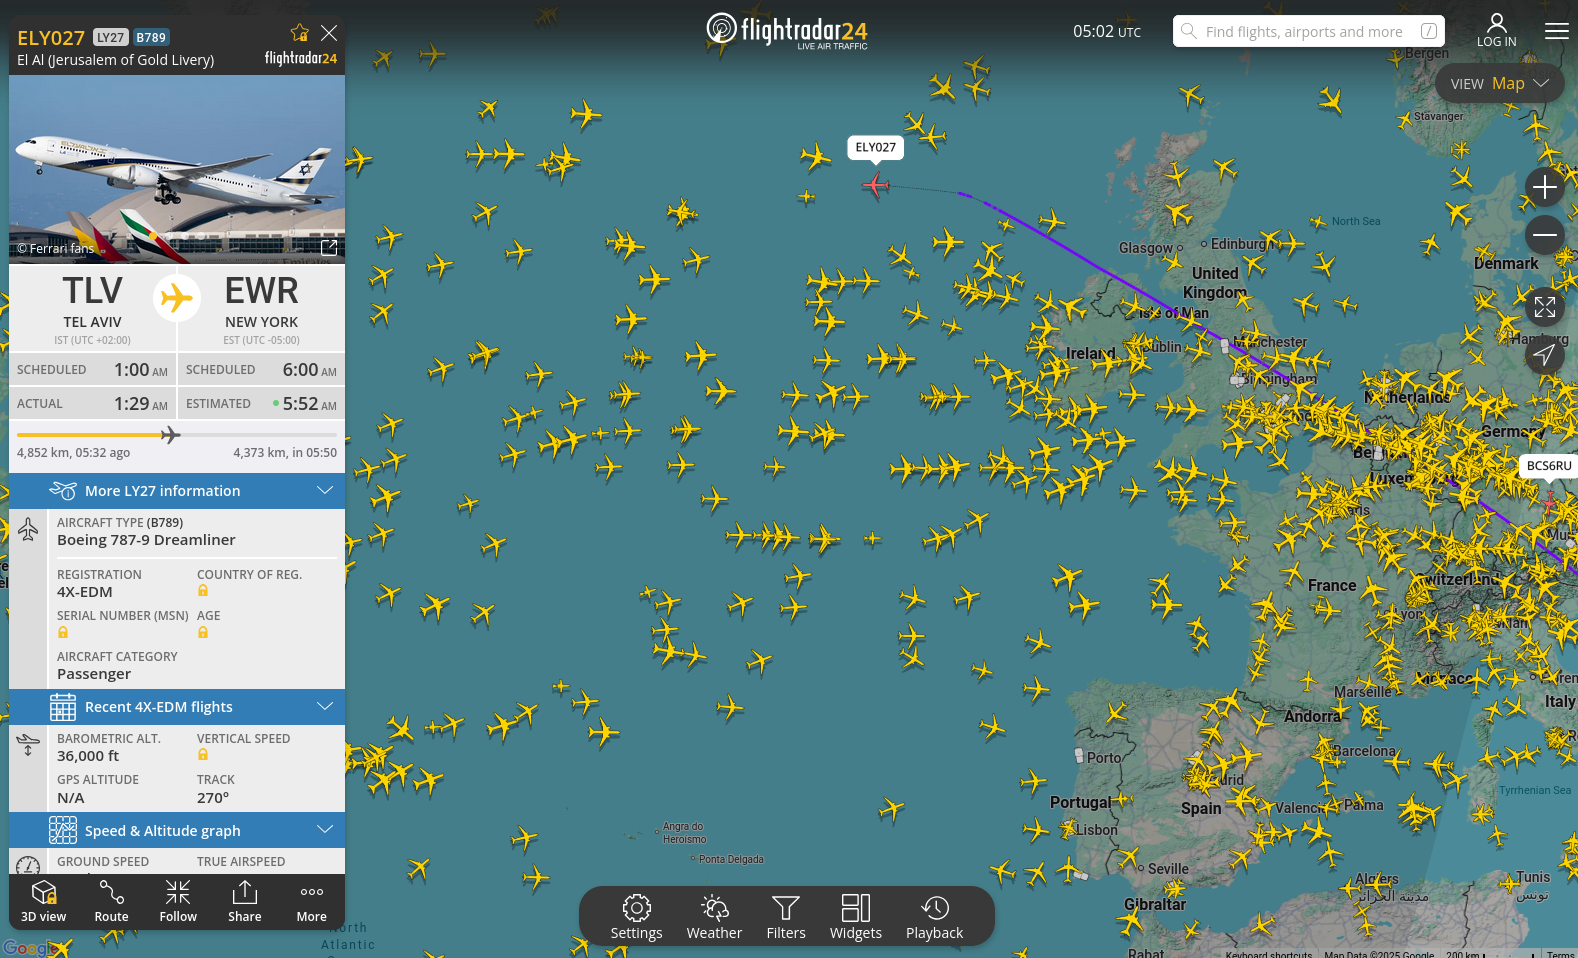Click the Keyboard shortcuts link
1578x958 pixels.
point(1269,954)
